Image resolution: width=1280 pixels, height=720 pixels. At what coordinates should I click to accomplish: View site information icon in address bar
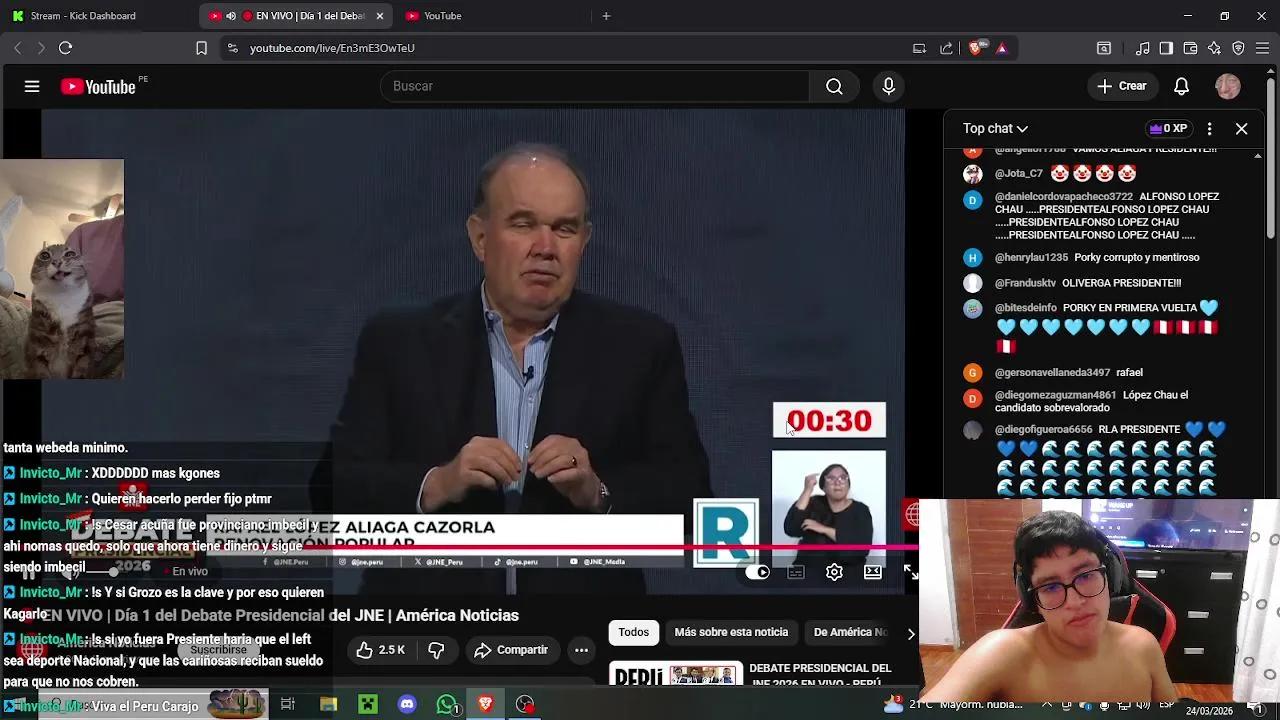coord(232,48)
